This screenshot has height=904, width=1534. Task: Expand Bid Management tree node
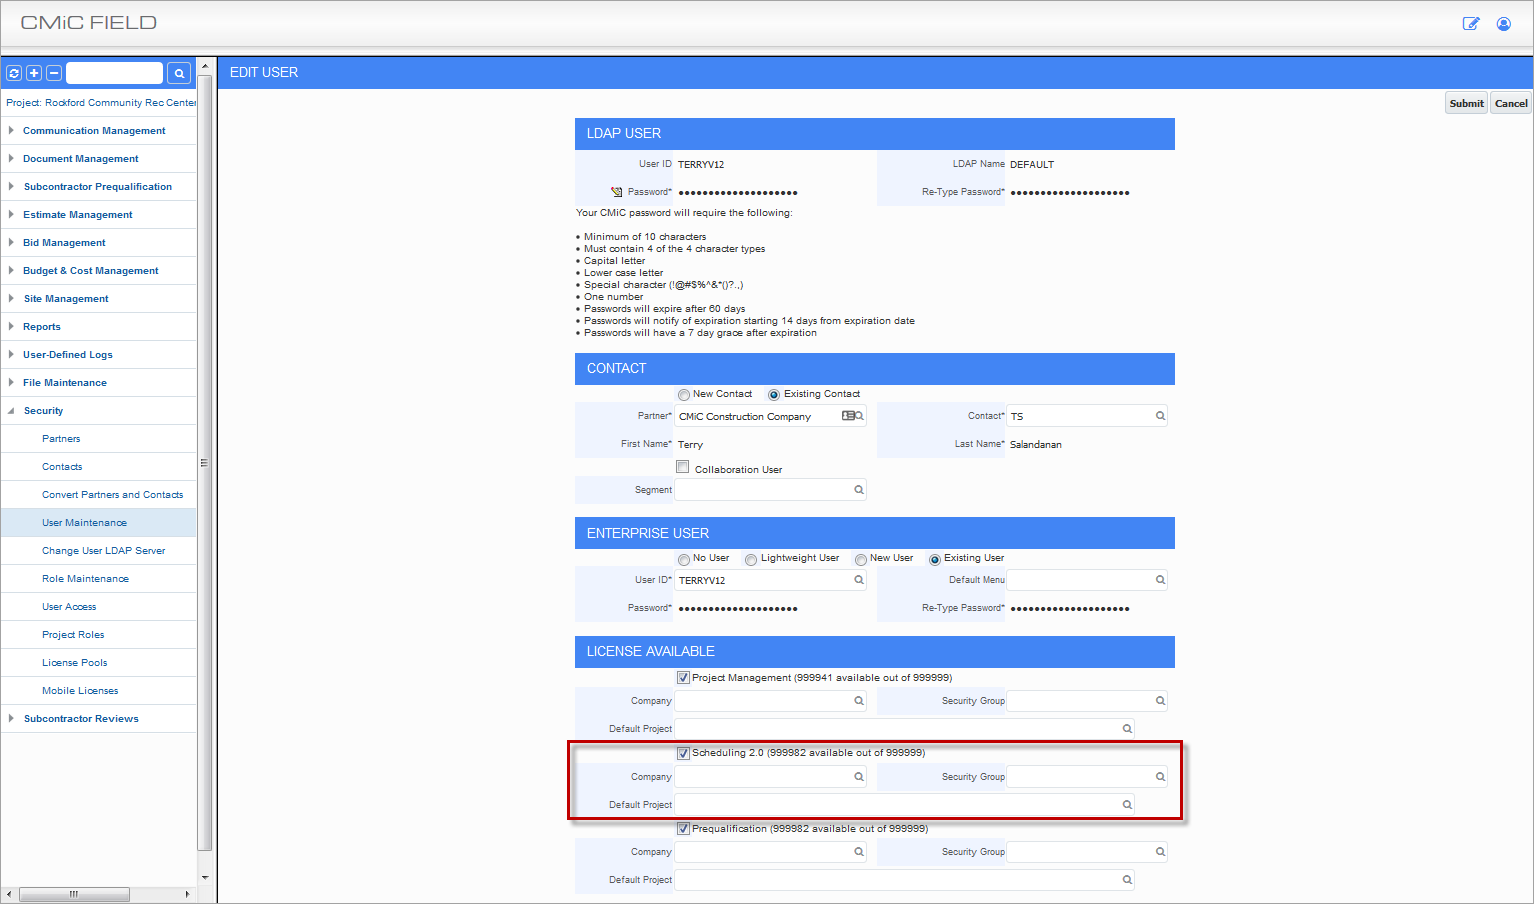(11, 242)
